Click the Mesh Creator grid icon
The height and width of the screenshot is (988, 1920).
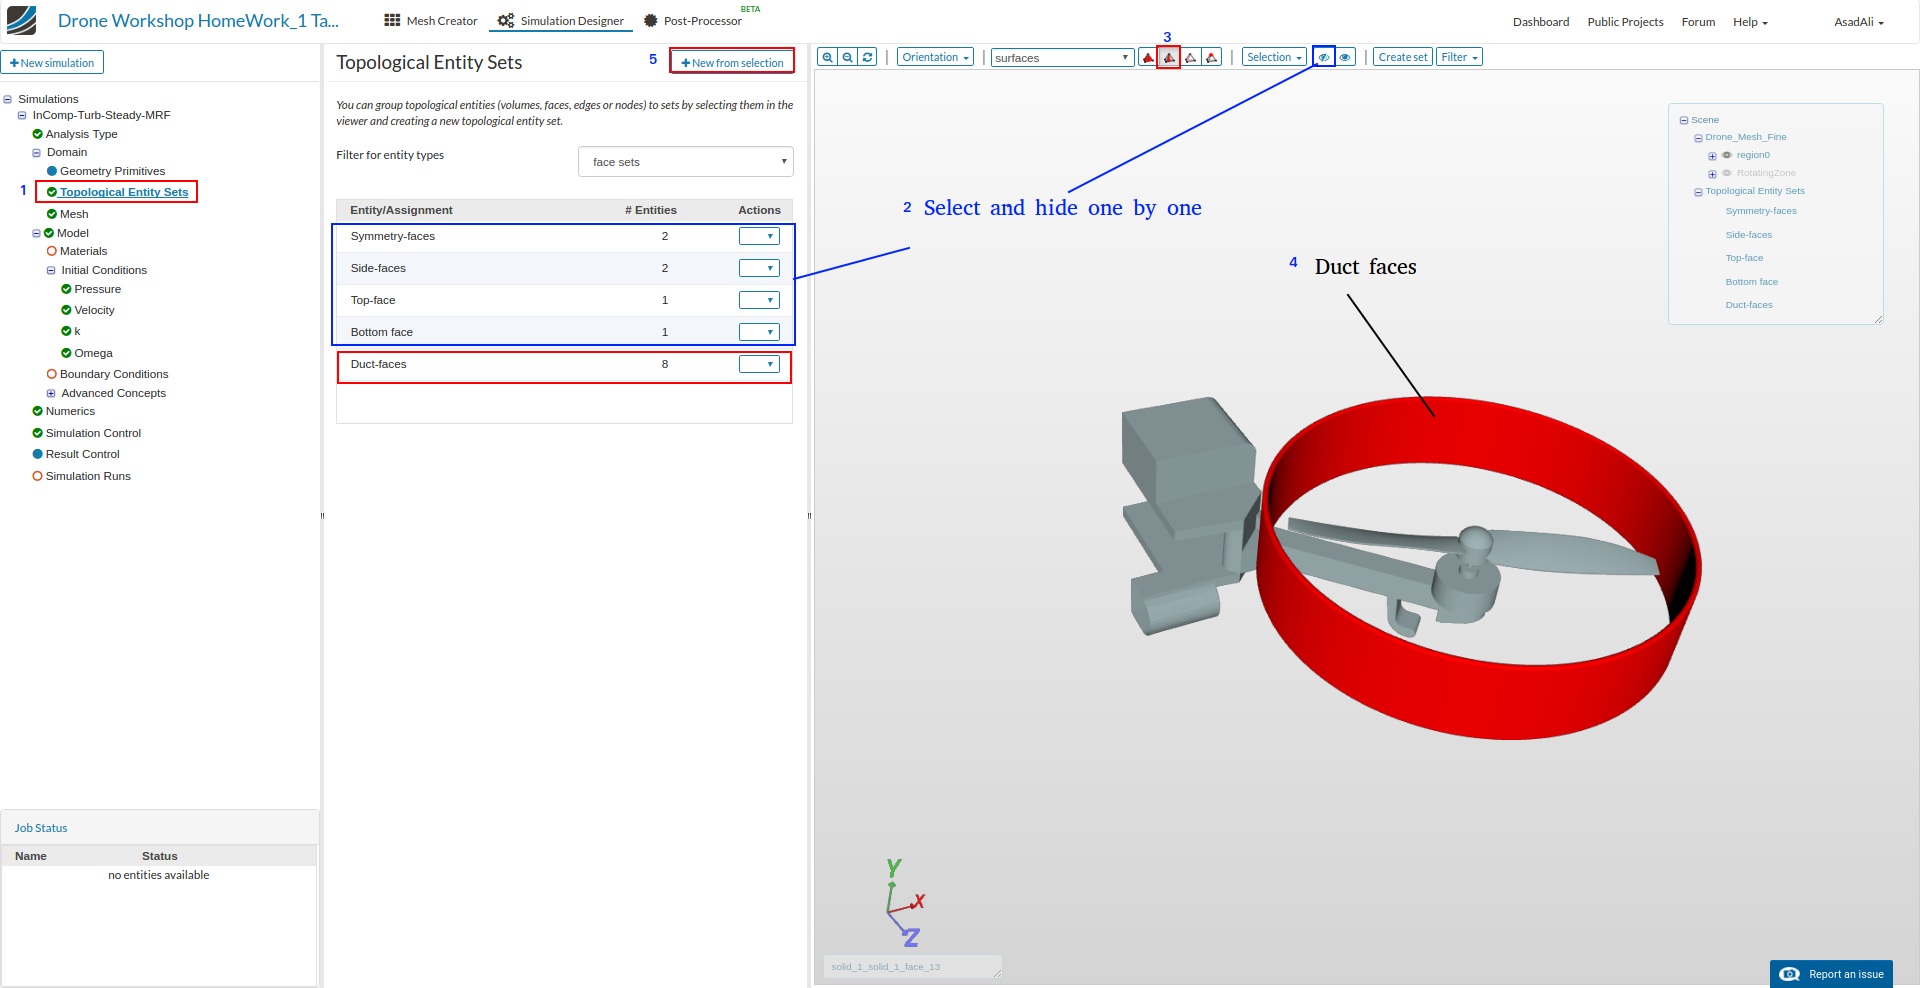tap(392, 20)
